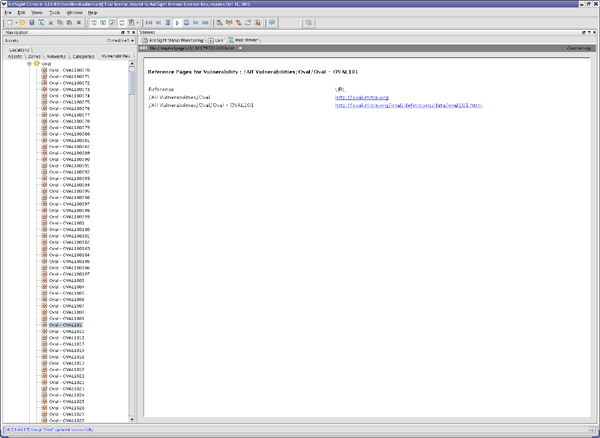Click the New resource toolbar icon
This screenshot has width=600, height=438.
(x=7, y=21)
